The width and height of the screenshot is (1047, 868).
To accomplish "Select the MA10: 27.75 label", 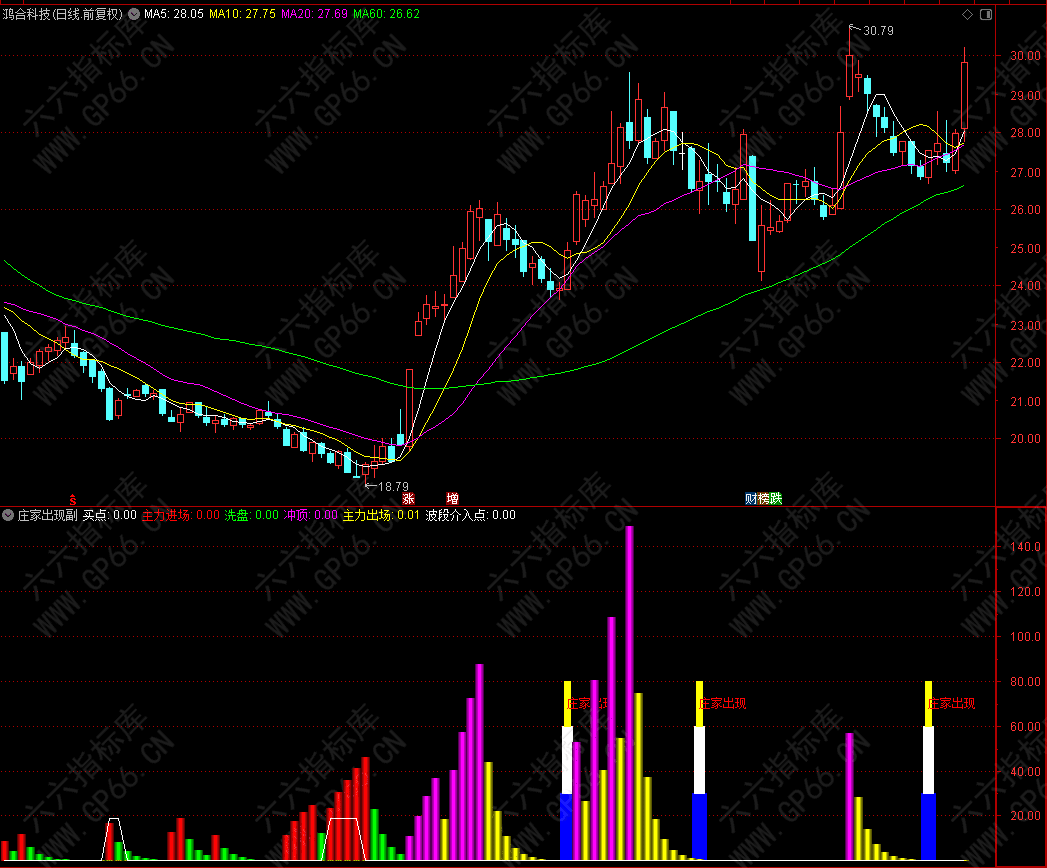I will pyautogui.click(x=242, y=14).
